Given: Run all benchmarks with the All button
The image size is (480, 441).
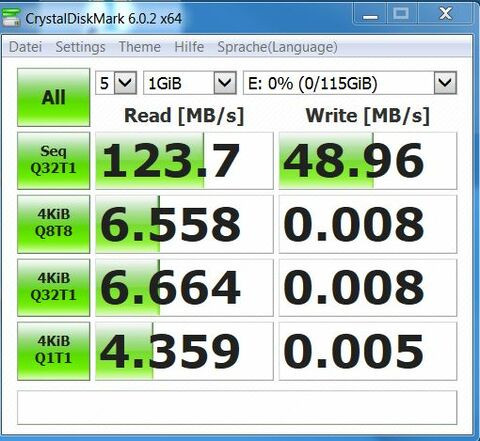Looking at the screenshot, I should click(x=54, y=97).
